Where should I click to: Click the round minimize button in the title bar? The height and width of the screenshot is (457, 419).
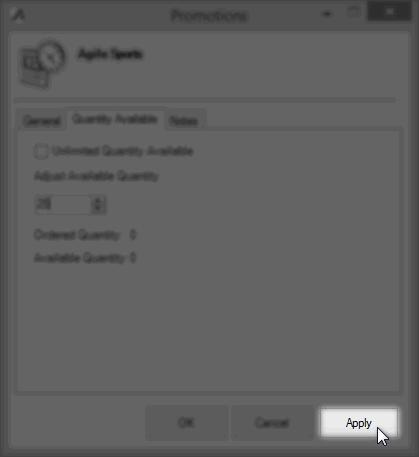tap(353, 11)
